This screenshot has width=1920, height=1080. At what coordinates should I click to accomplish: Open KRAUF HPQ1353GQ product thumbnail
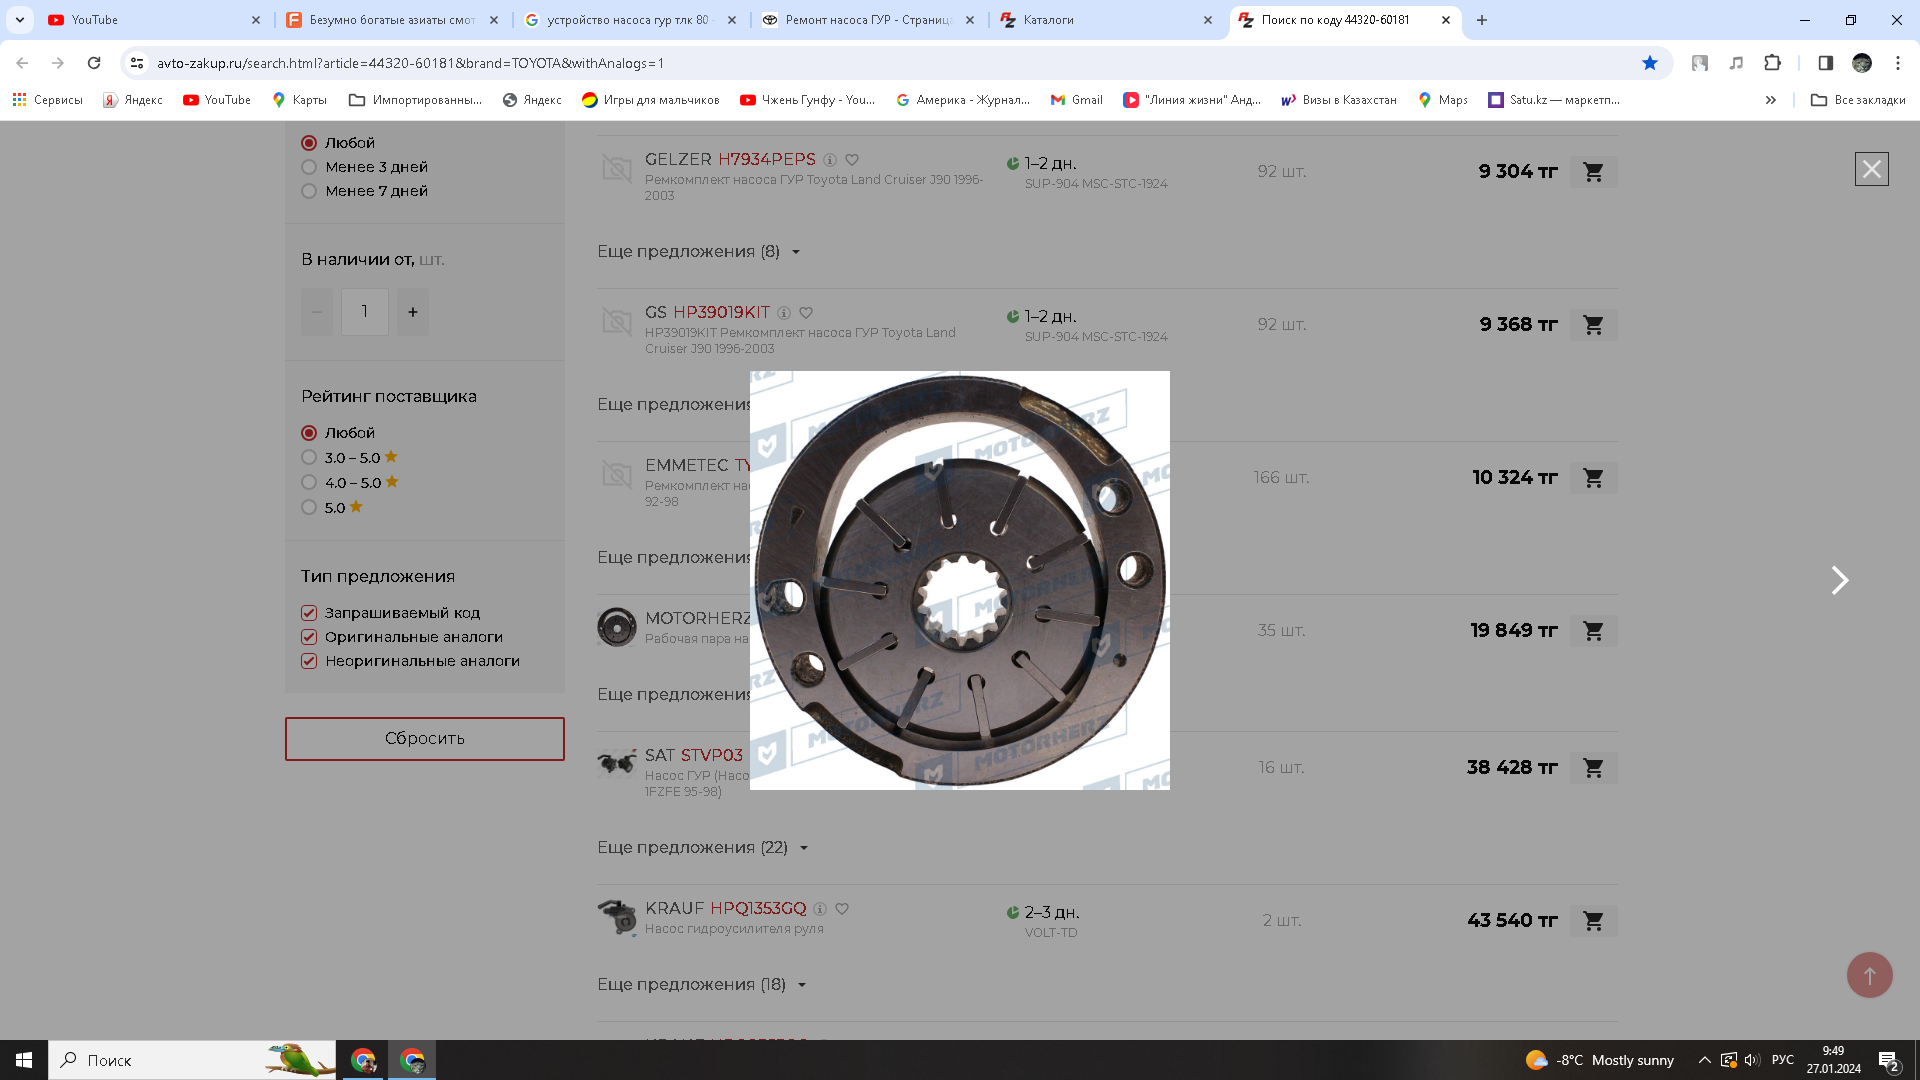617,917
